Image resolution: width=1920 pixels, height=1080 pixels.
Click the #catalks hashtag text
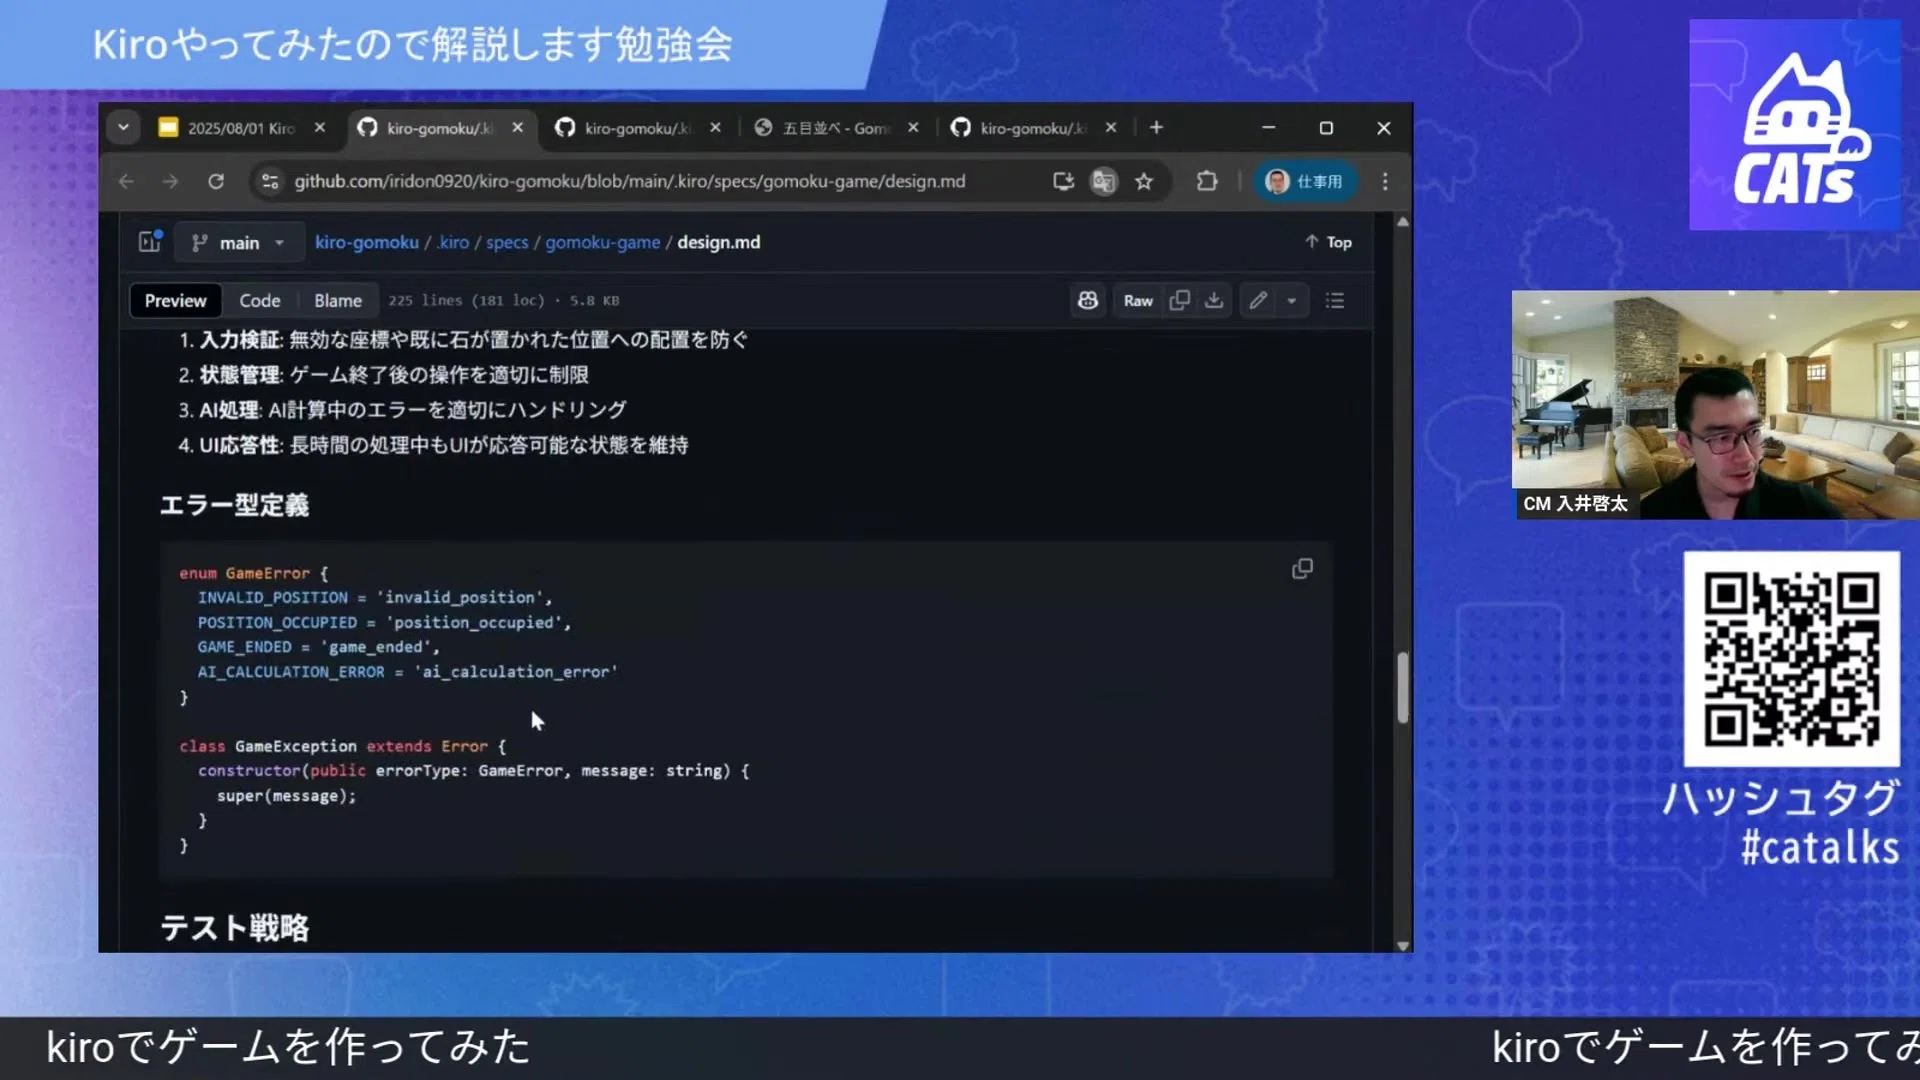point(1819,848)
